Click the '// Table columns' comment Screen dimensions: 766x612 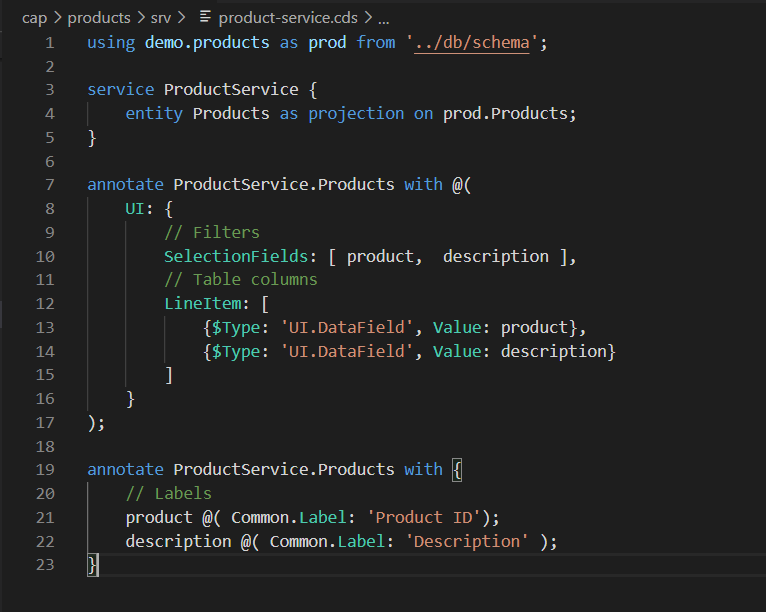241,280
